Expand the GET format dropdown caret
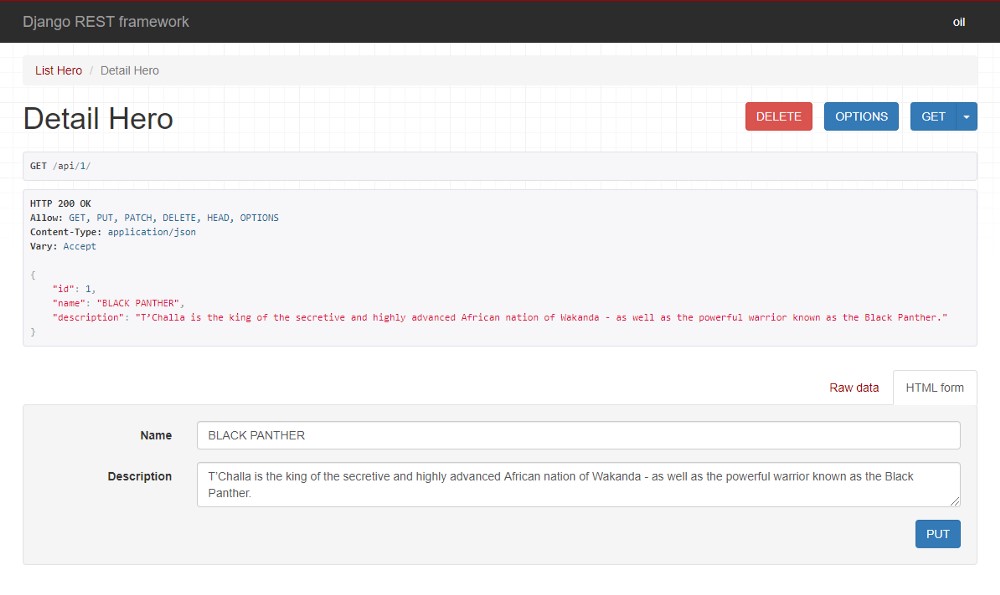1000x595 pixels. click(967, 117)
